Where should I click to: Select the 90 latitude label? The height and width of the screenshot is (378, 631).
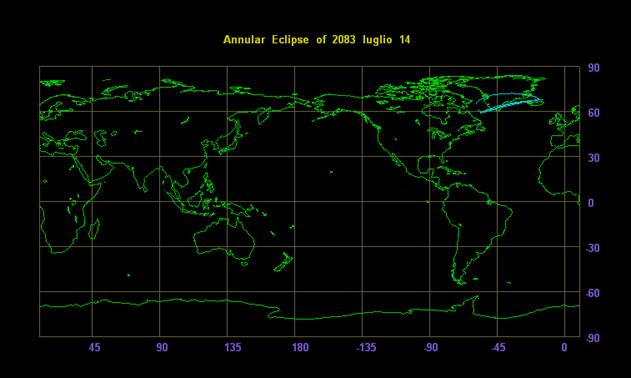(593, 68)
